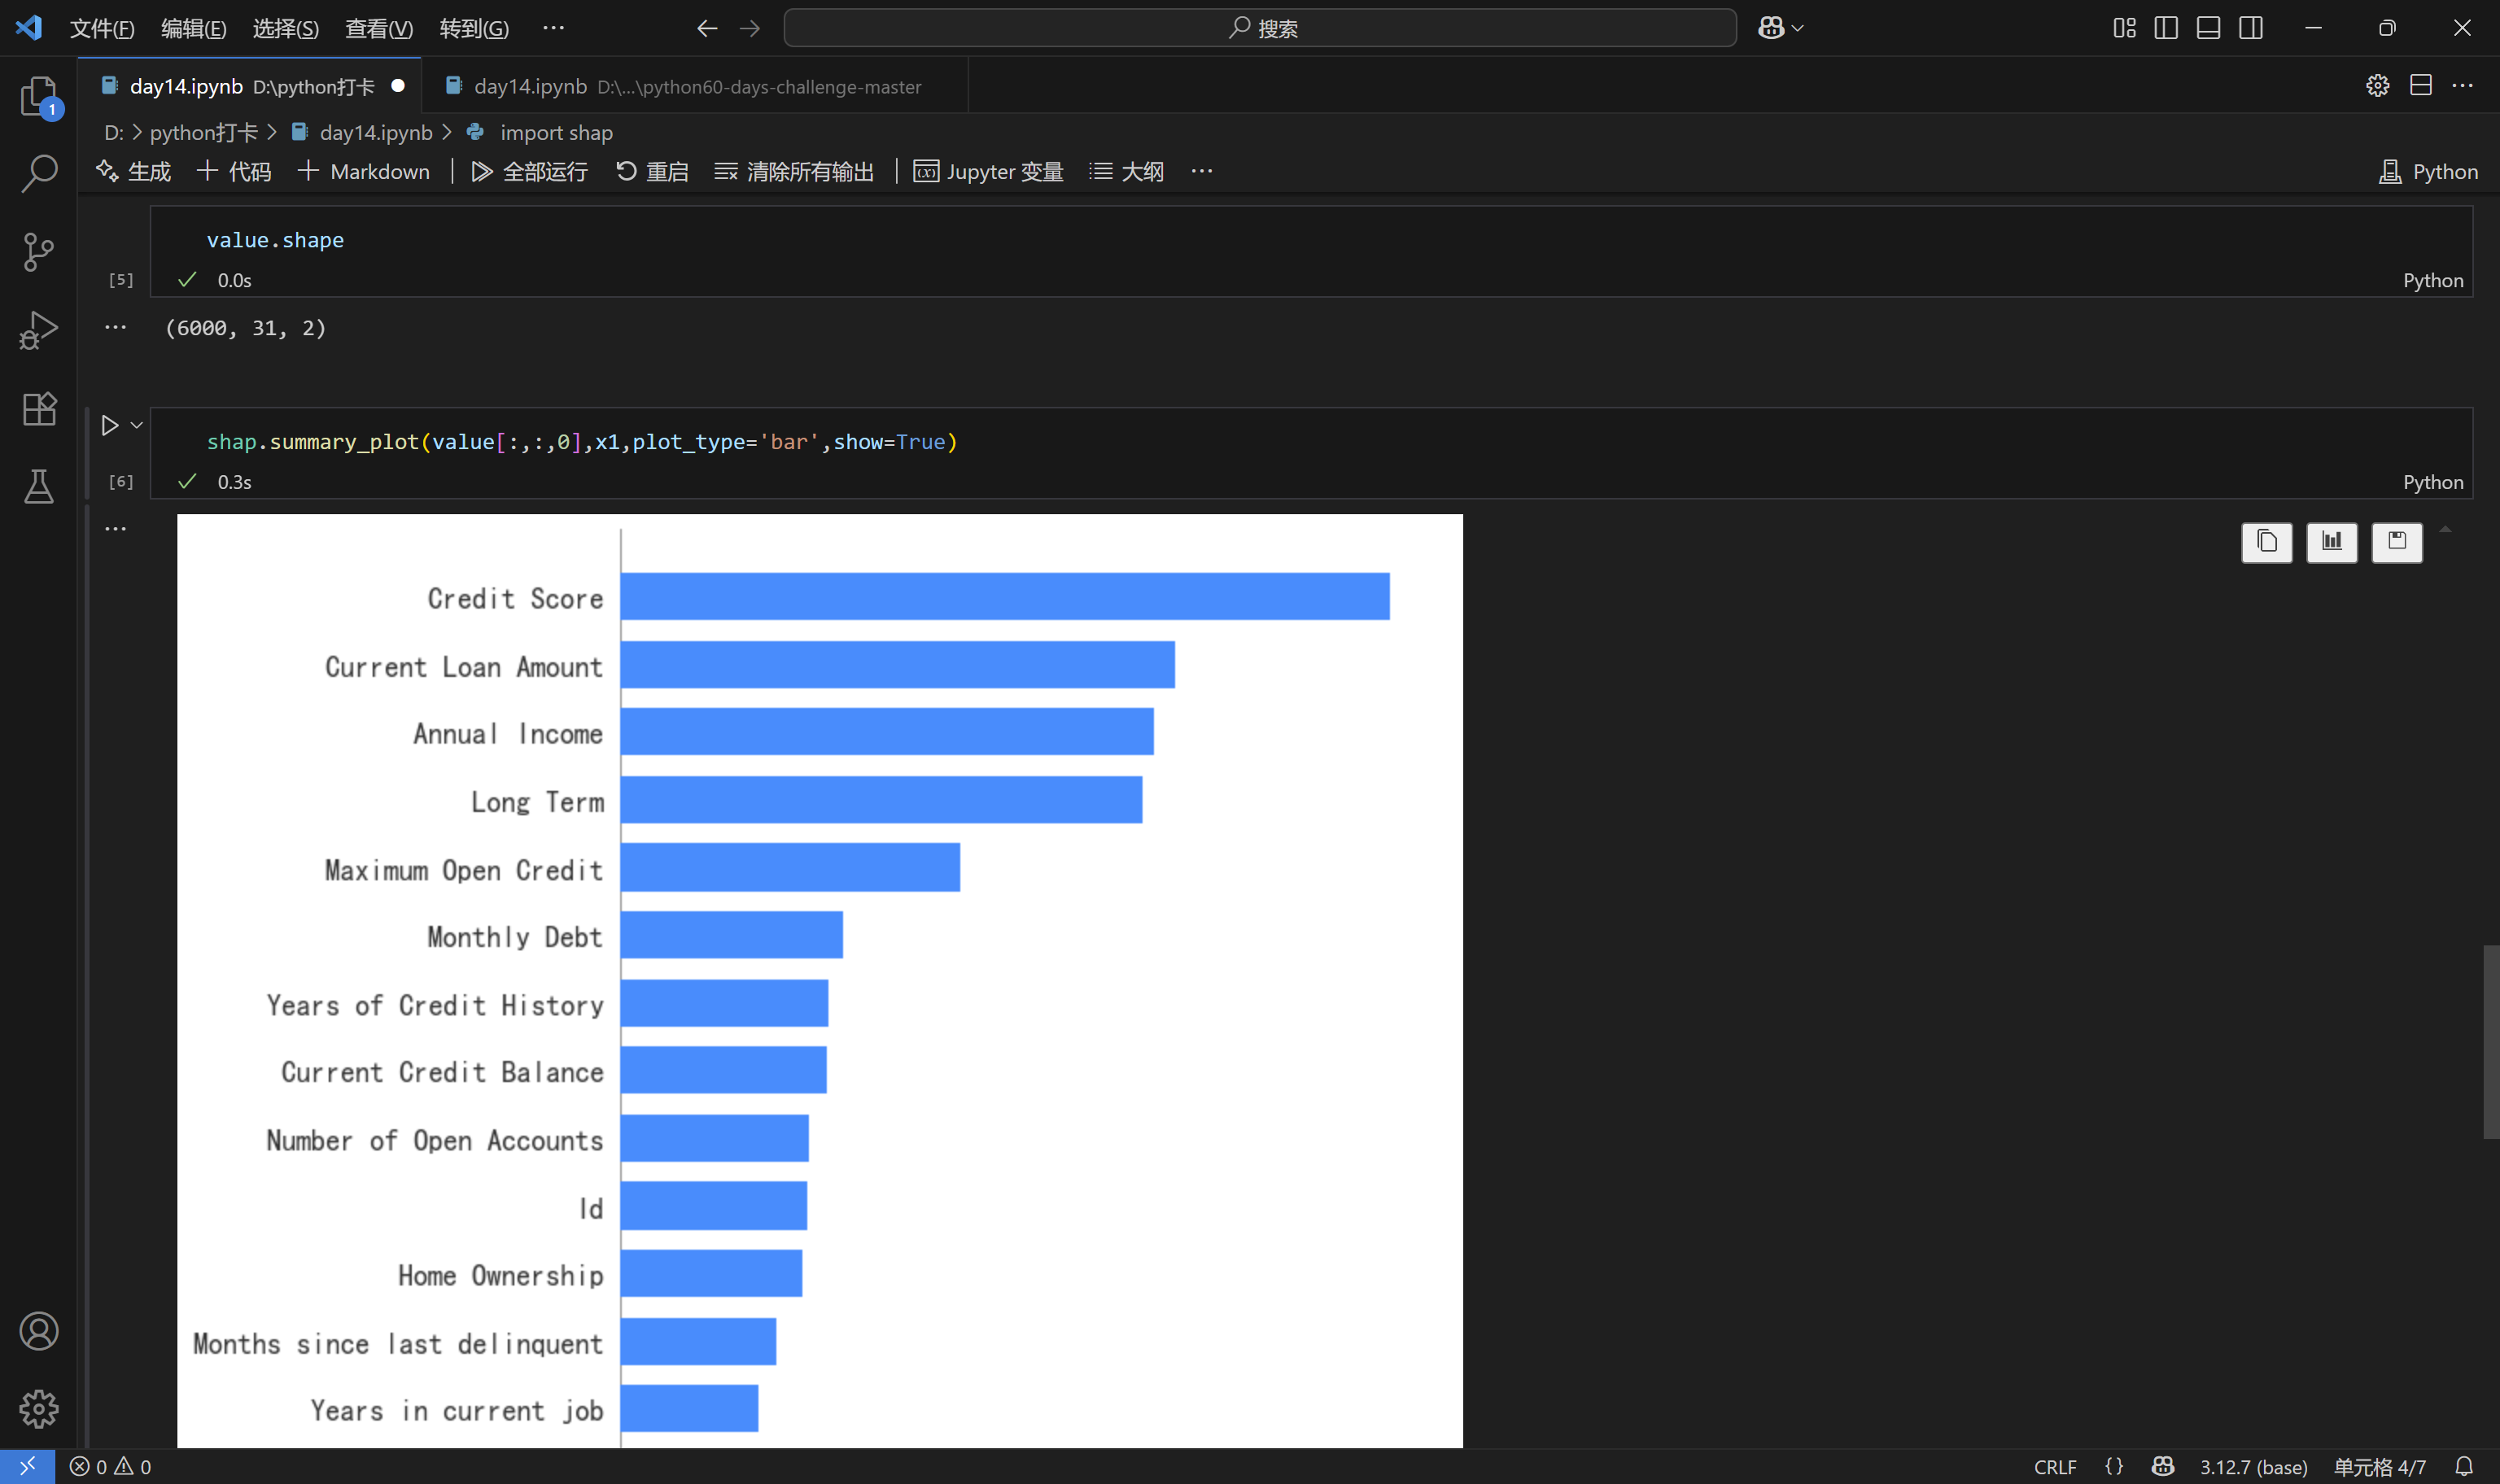Open the notifications bell in status bar
Screen dimensions: 2500x1484
(x=2464, y=1466)
